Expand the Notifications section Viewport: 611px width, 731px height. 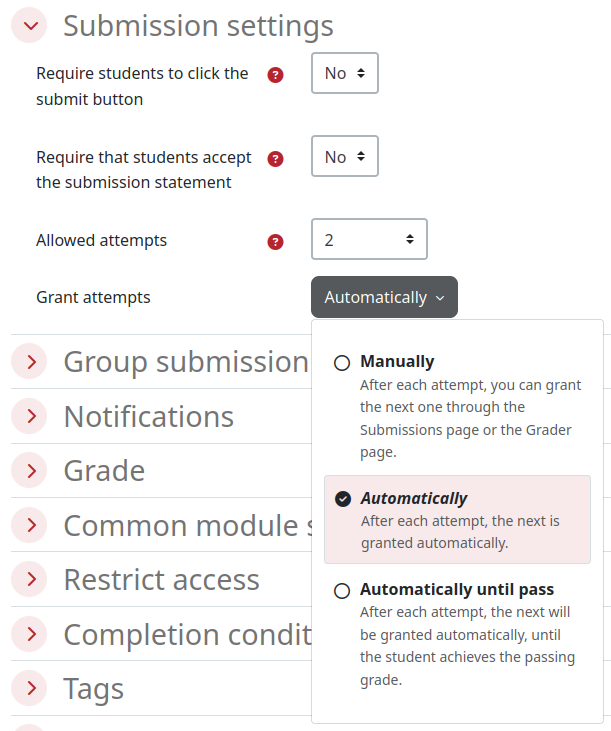pyautogui.click(x=31, y=416)
